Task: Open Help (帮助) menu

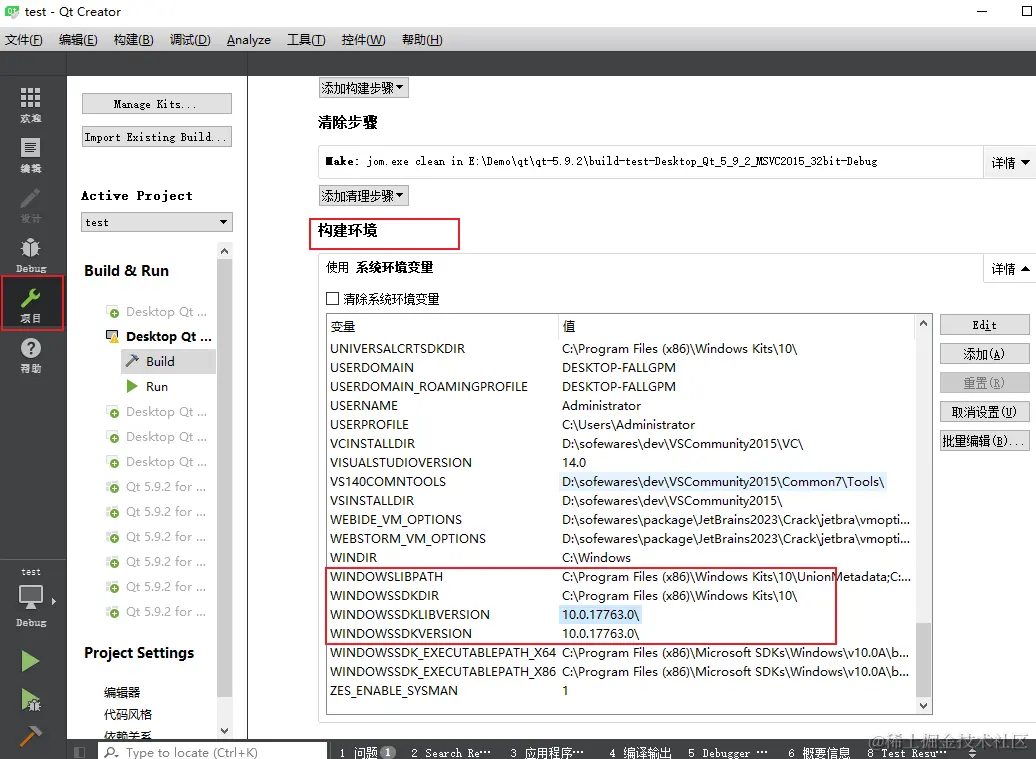Action: [x=422, y=40]
